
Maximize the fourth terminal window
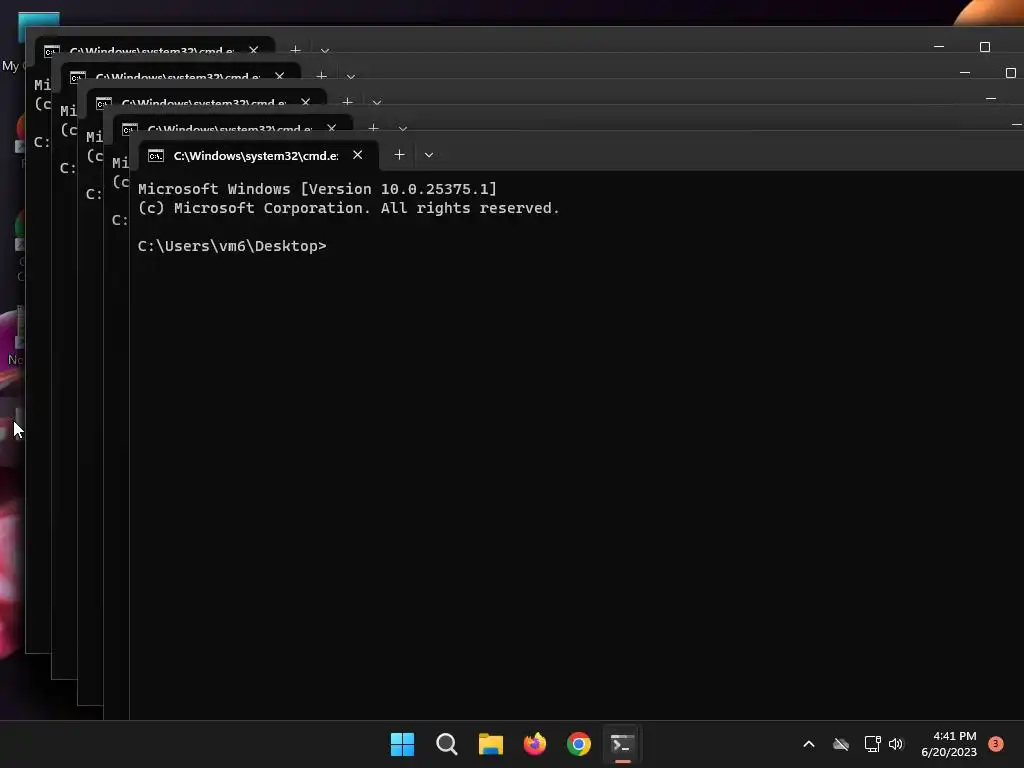[1011, 72]
